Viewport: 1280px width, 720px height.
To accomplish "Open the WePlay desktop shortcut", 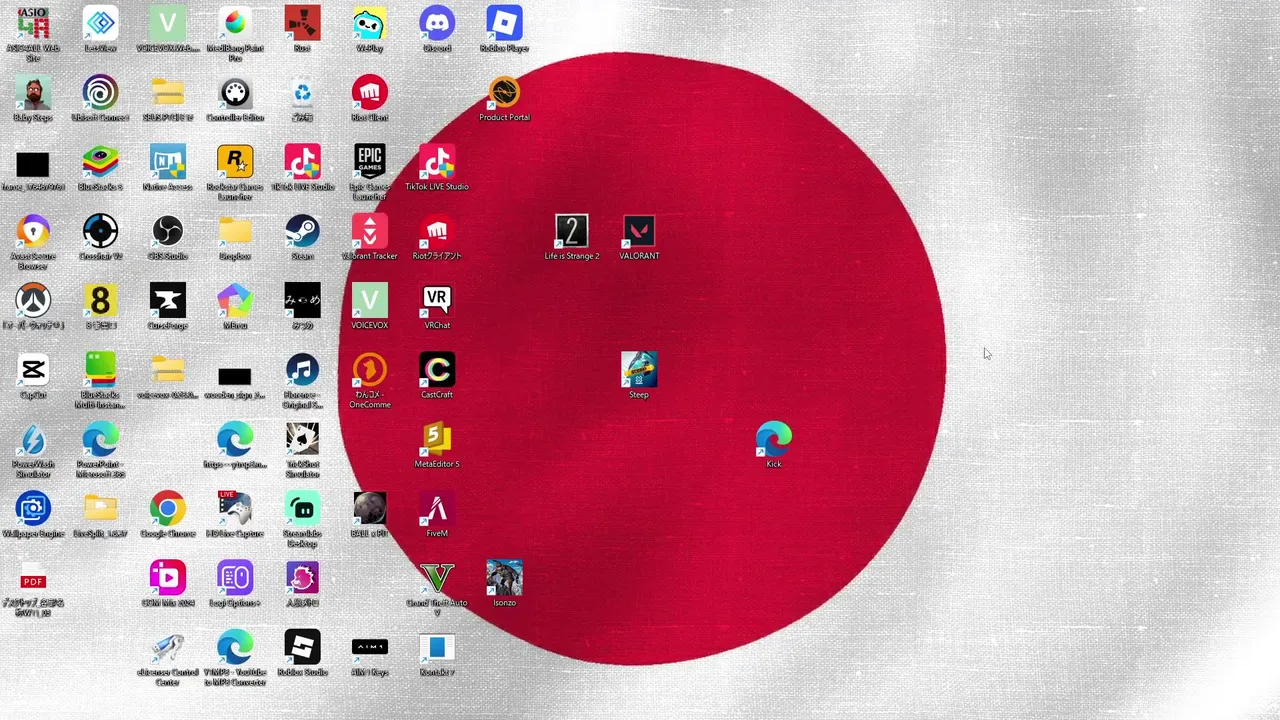I will click(370, 23).
